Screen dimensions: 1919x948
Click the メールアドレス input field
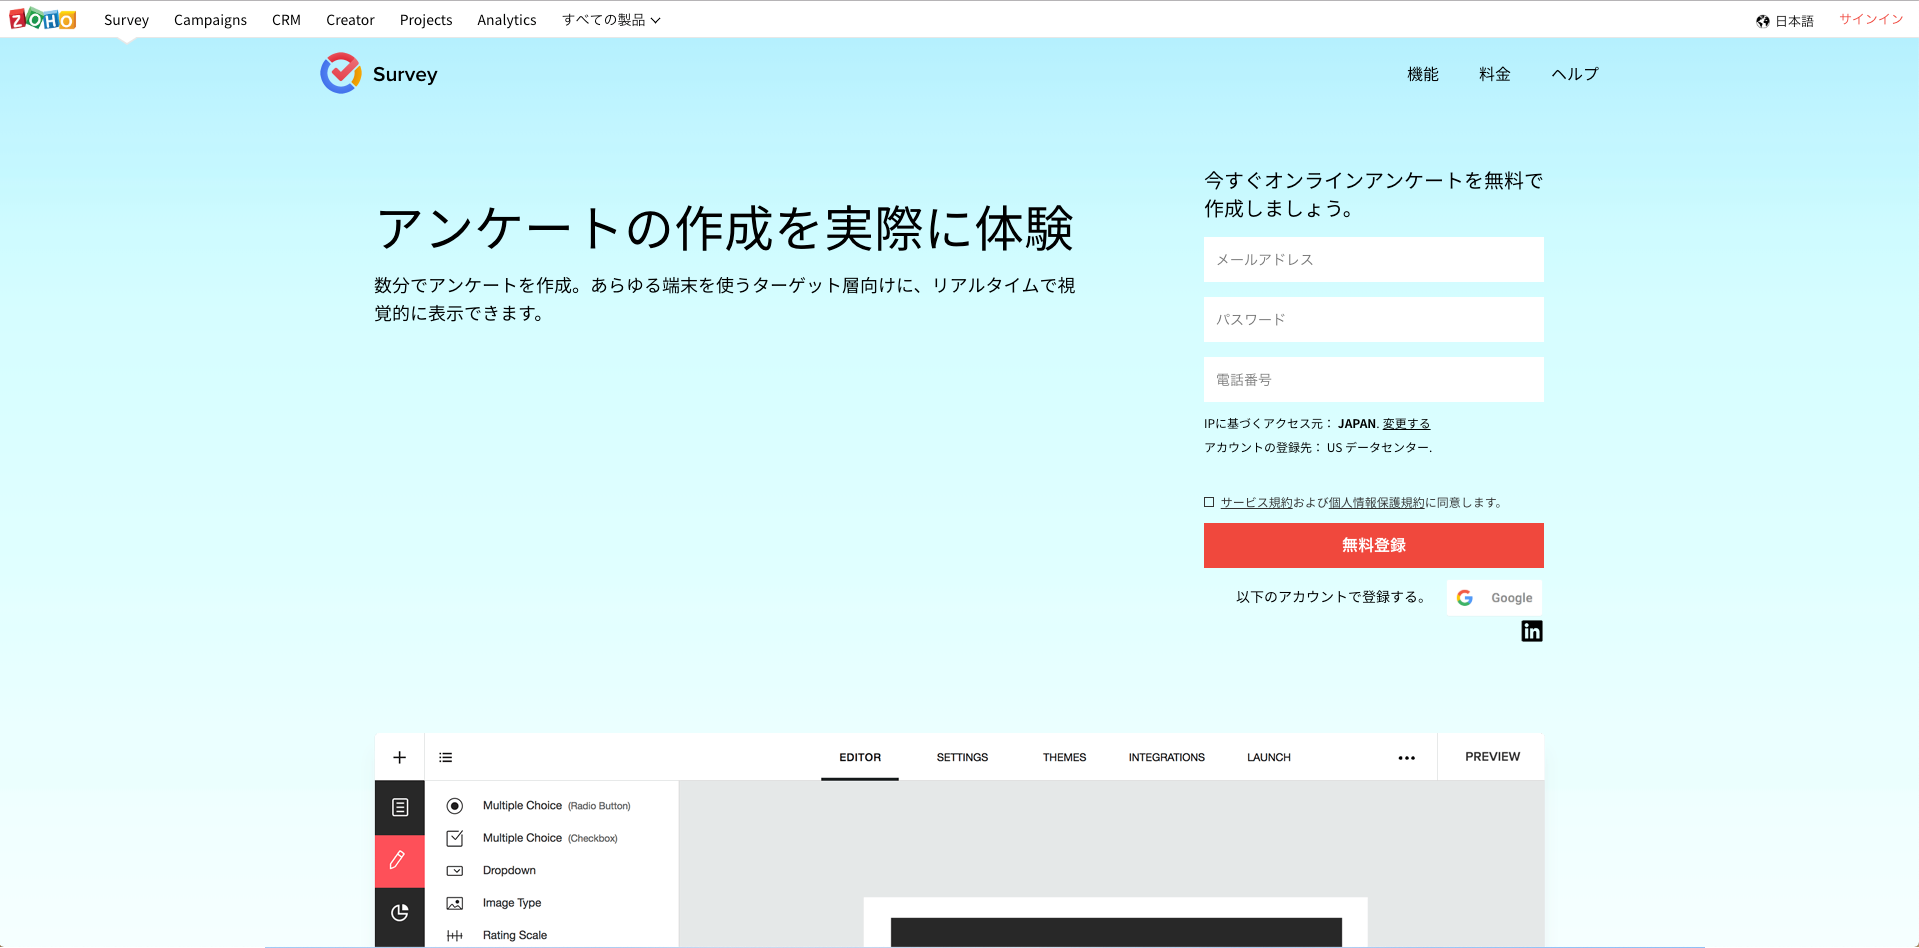click(1373, 259)
